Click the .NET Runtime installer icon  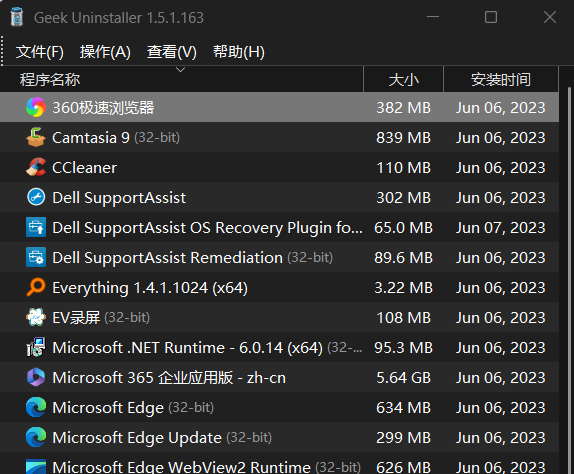coord(36,347)
